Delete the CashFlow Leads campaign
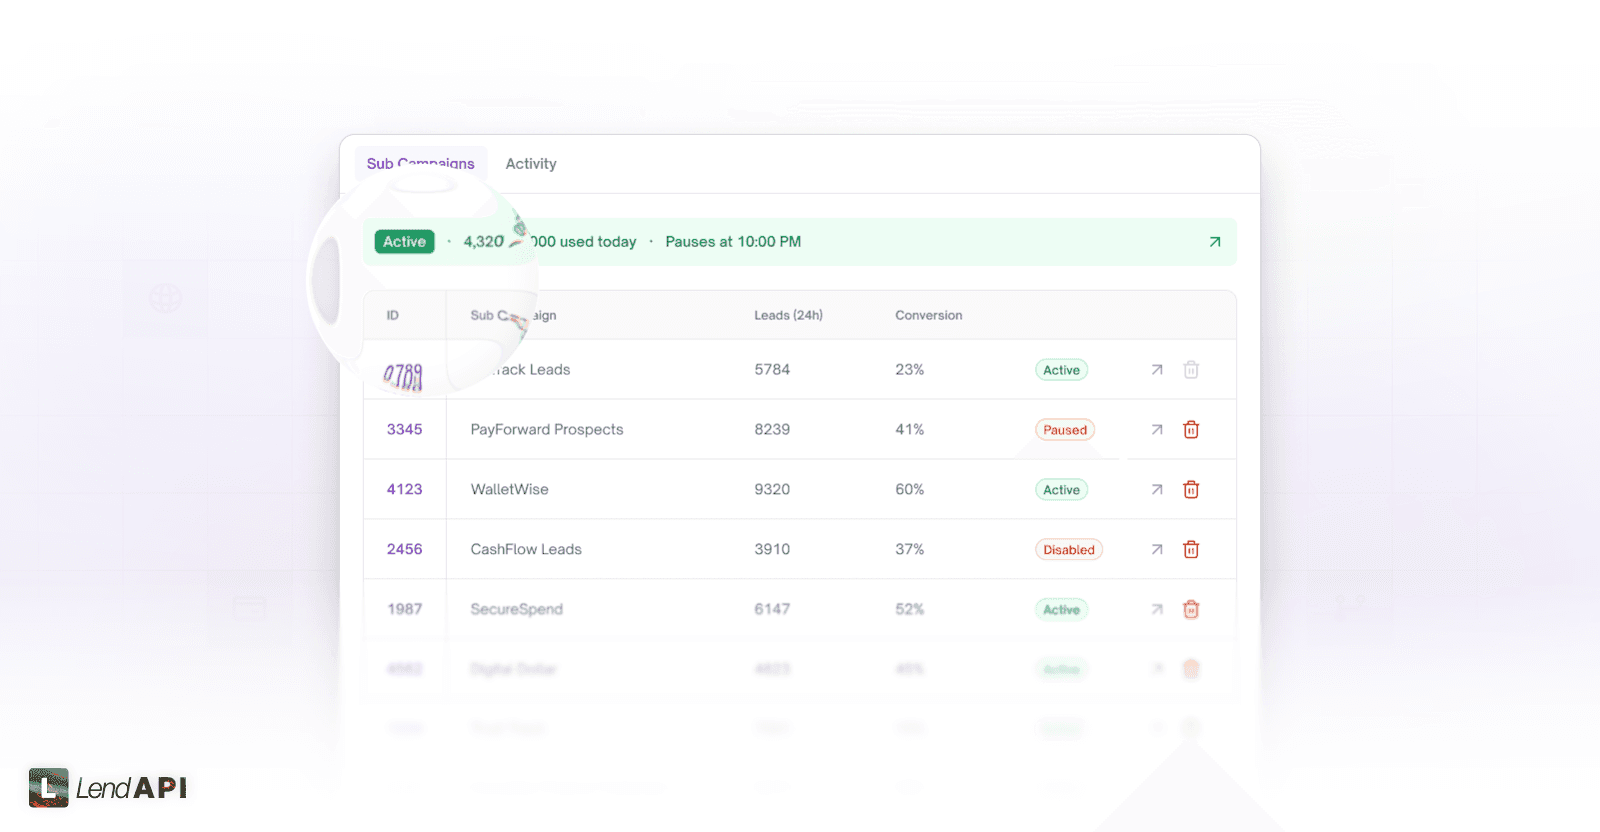This screenshot has width=1600, height=832. 1191,550
